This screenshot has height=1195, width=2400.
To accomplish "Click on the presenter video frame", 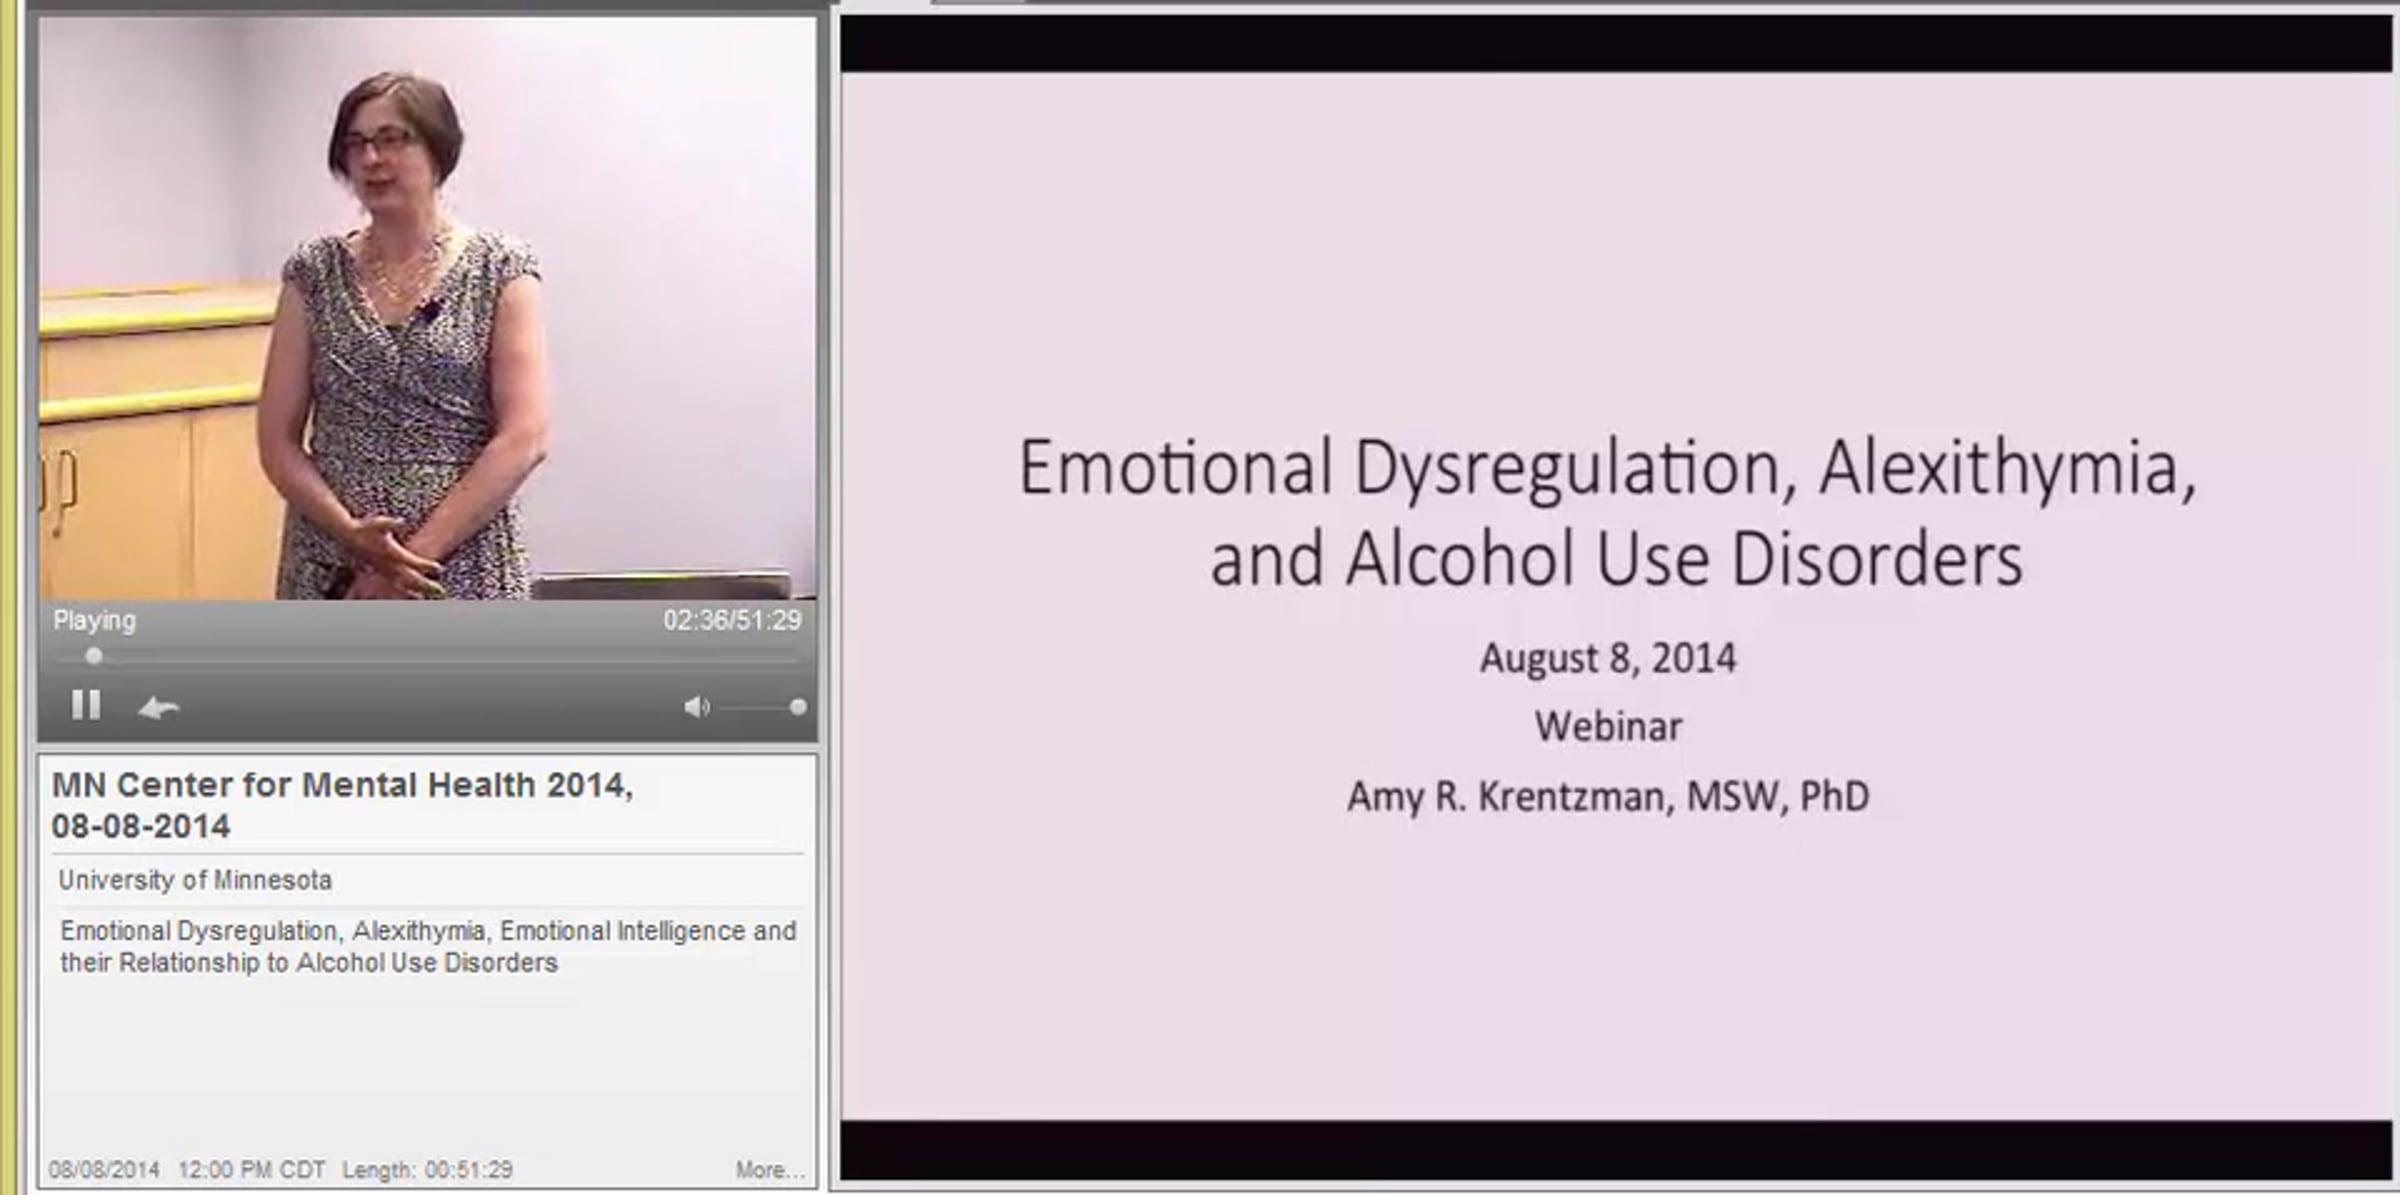I will click(428, 310).
